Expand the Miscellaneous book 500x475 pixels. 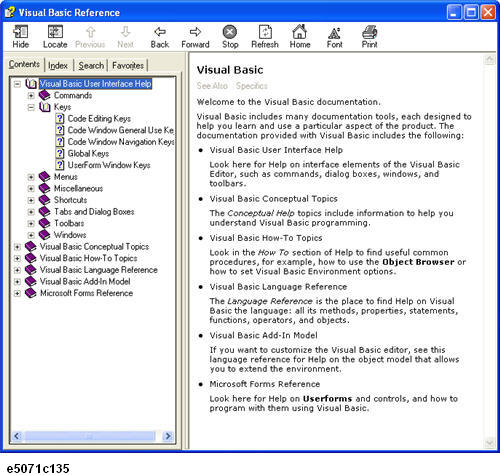click(x=31, y=189)
